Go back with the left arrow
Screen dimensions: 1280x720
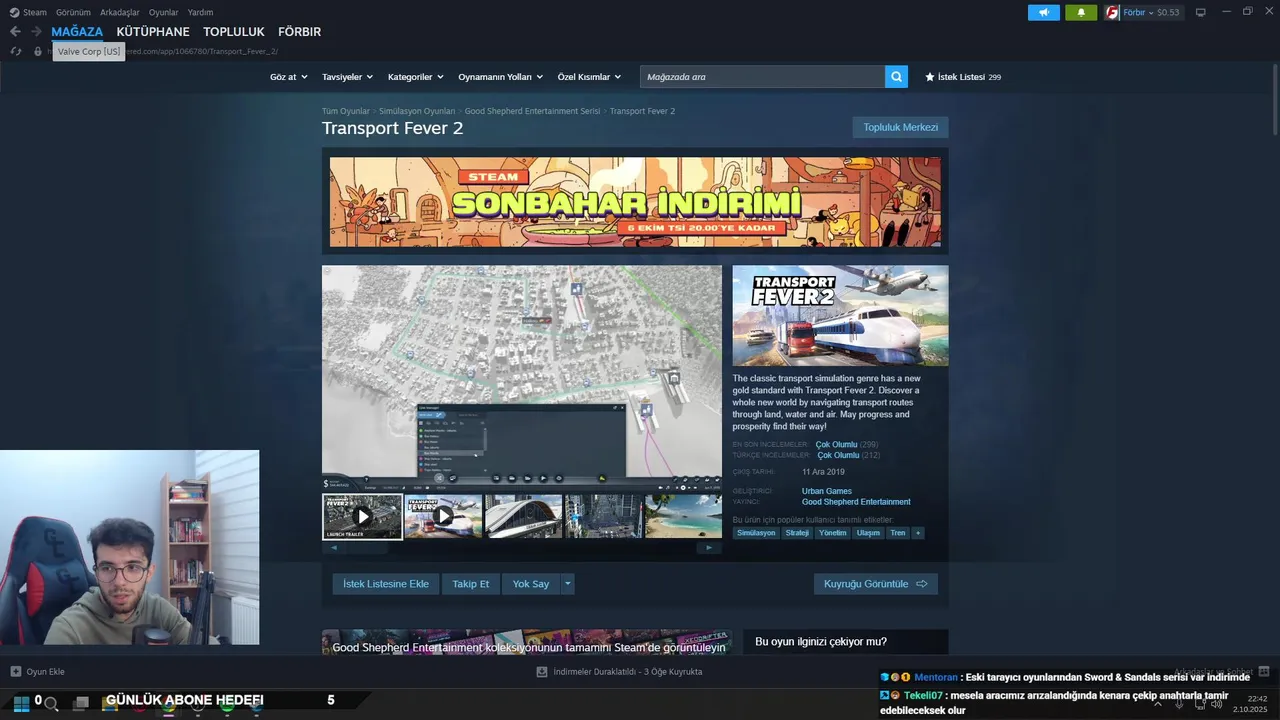tap(15, 32)
